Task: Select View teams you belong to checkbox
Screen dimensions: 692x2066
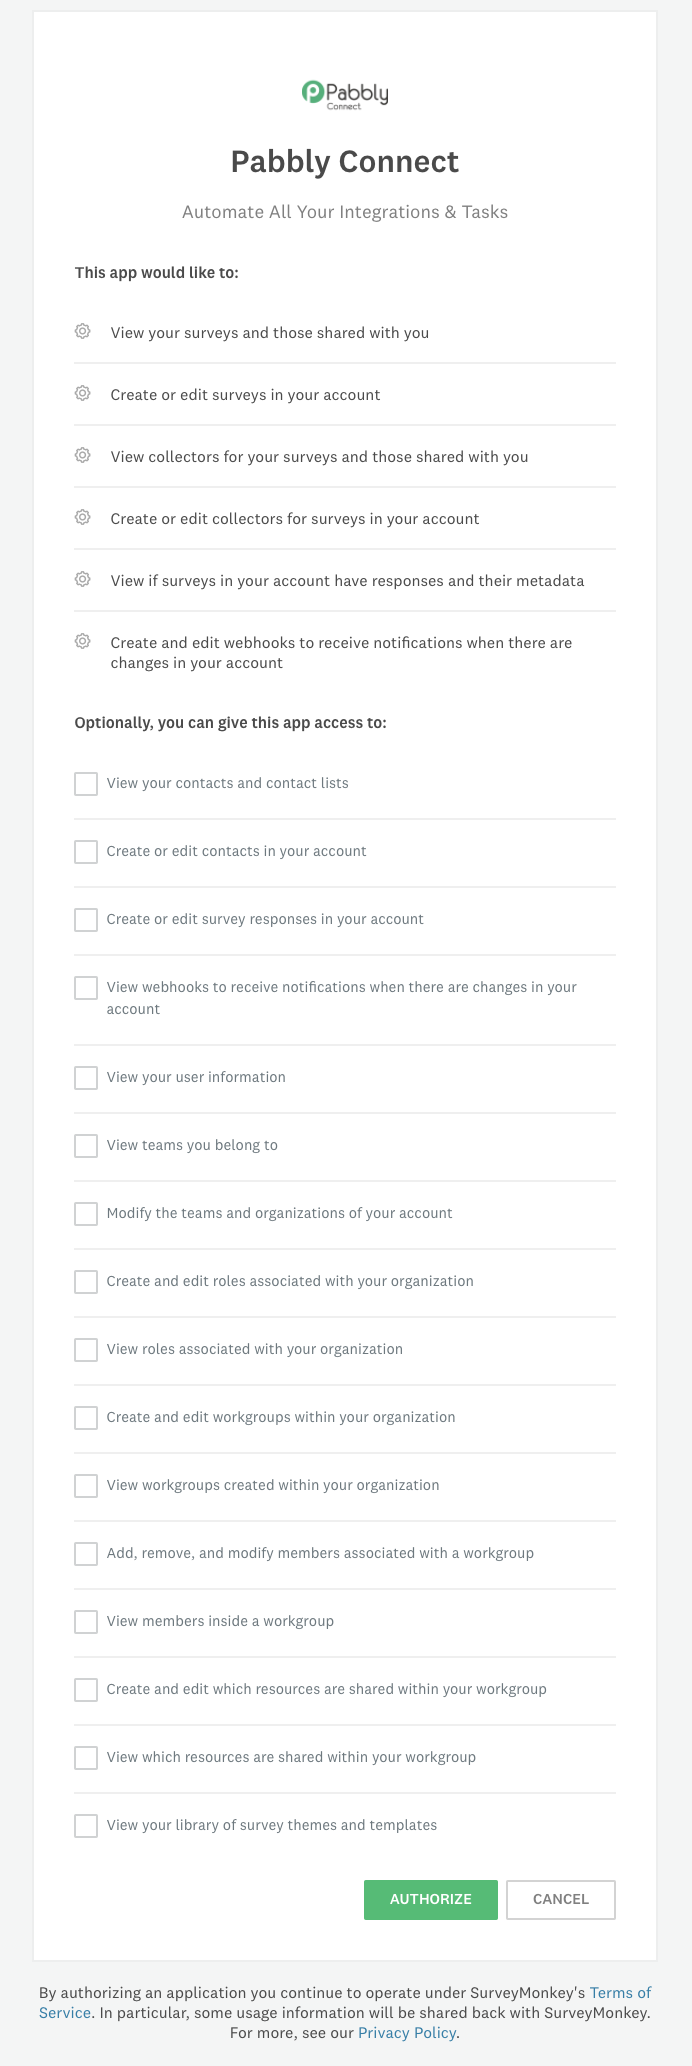Action: pyautogui.click(x=86, y=1145)
